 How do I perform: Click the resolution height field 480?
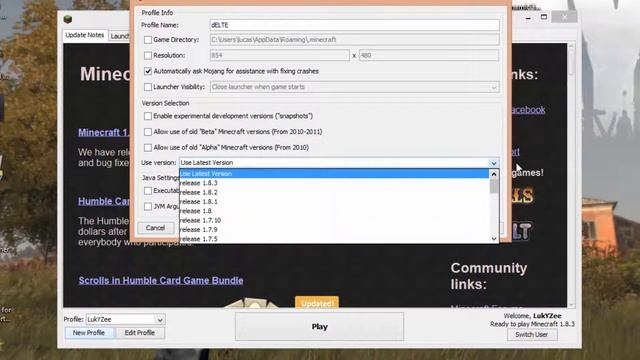pos(429,56)
